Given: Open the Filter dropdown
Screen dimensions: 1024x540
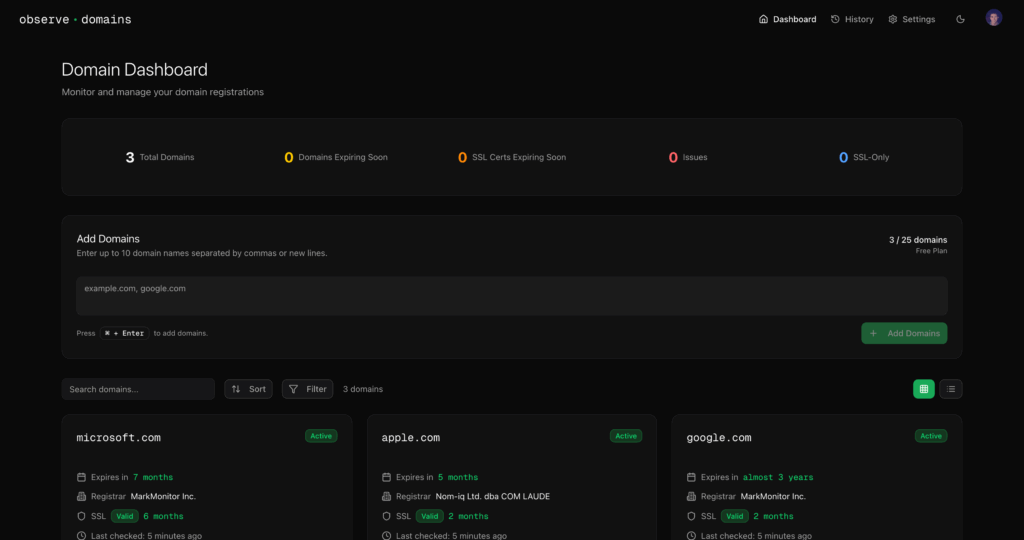Looking at the screenshot, I should [307, 389].
